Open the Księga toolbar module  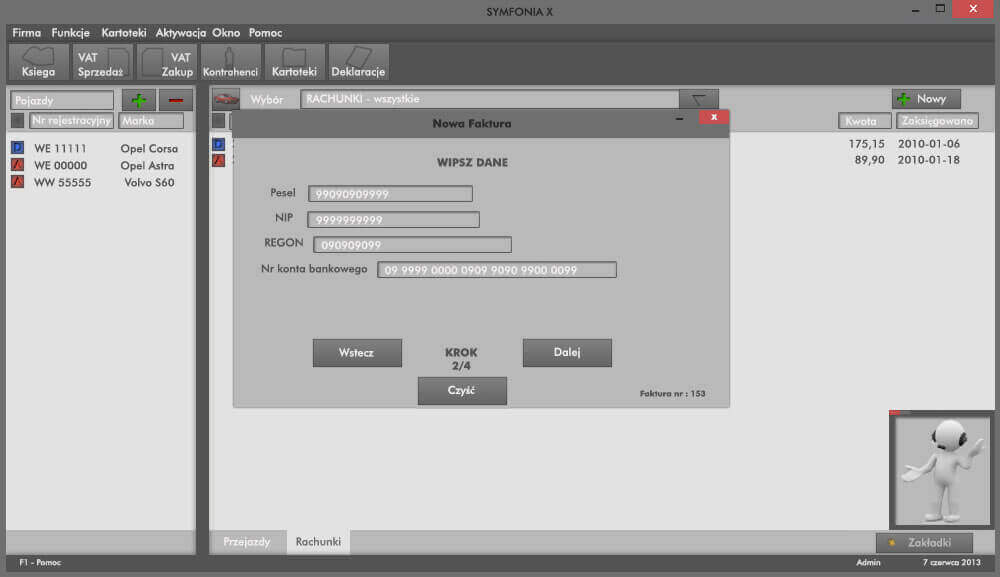38,62
